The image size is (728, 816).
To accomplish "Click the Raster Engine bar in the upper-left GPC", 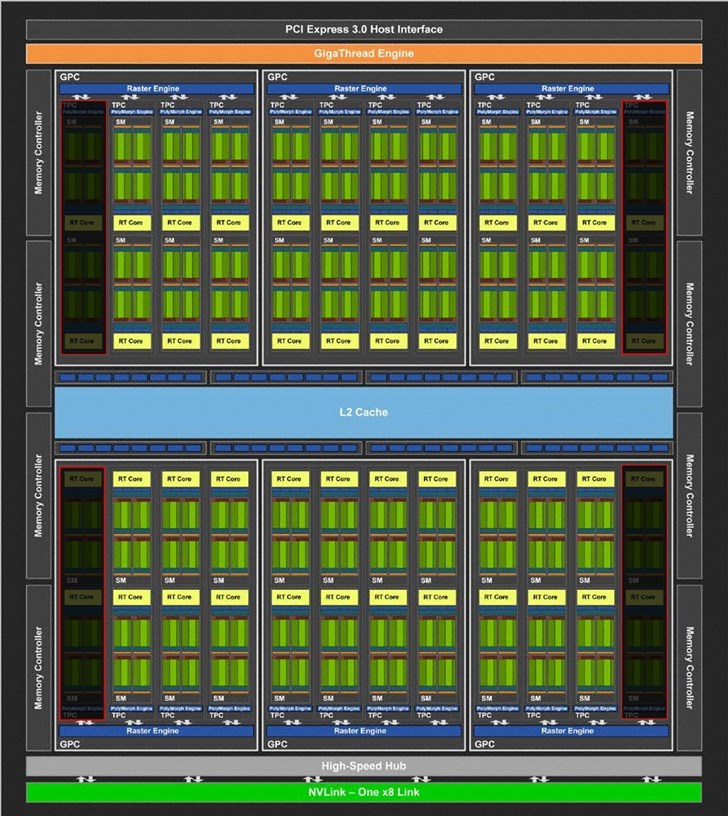I will pos(157,88).
